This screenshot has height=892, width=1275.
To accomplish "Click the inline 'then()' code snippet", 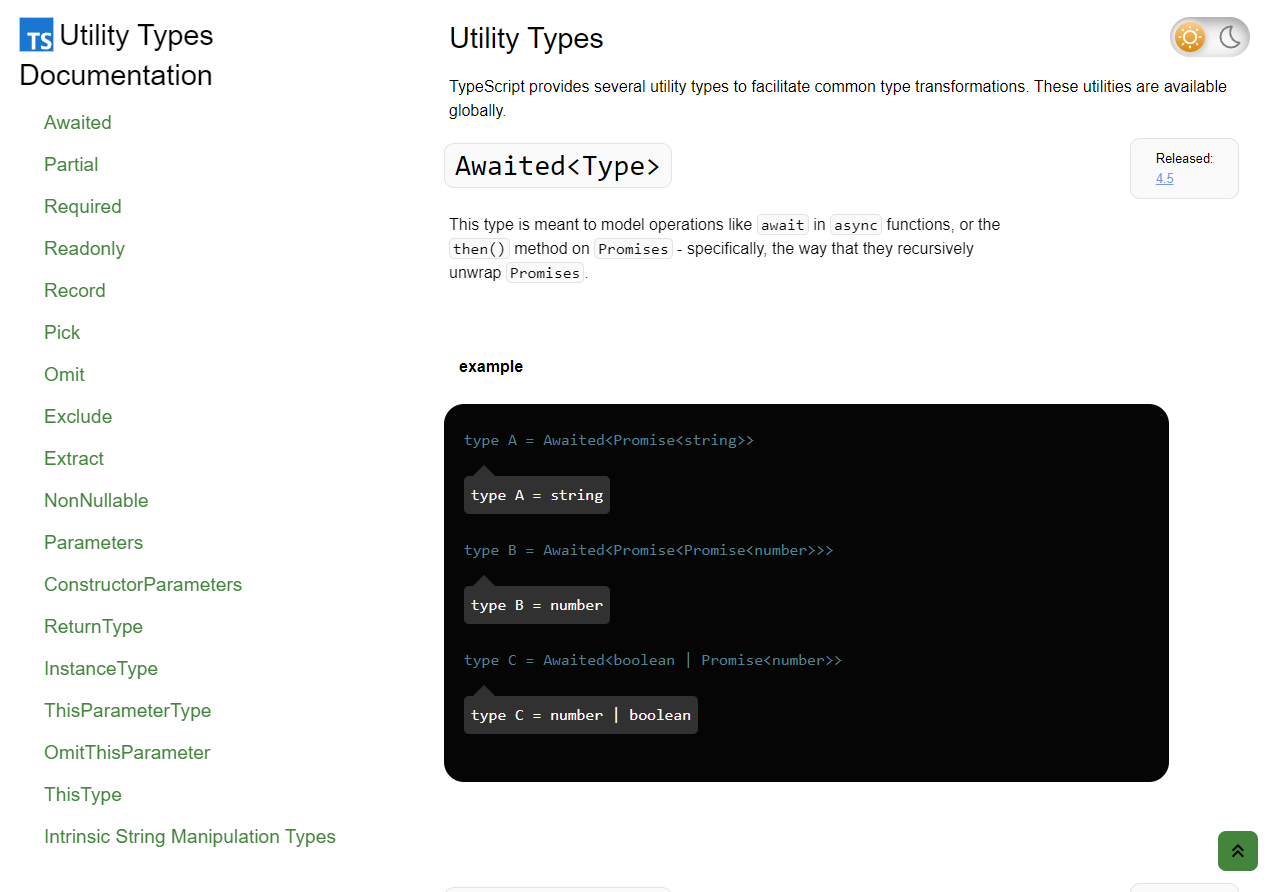I will [x=479, y=249].
